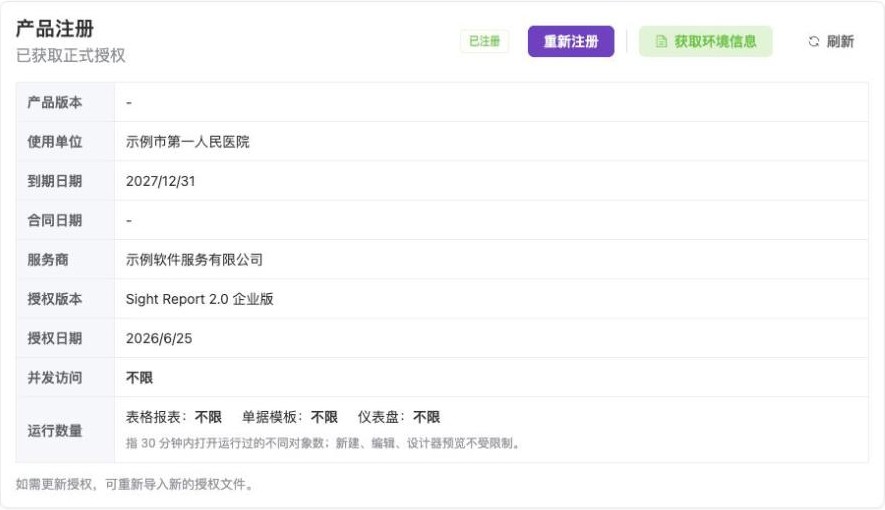Viewport: 885px width, 510px height.
Task: Click the 已注册 status tag
Action: point(484,41)
